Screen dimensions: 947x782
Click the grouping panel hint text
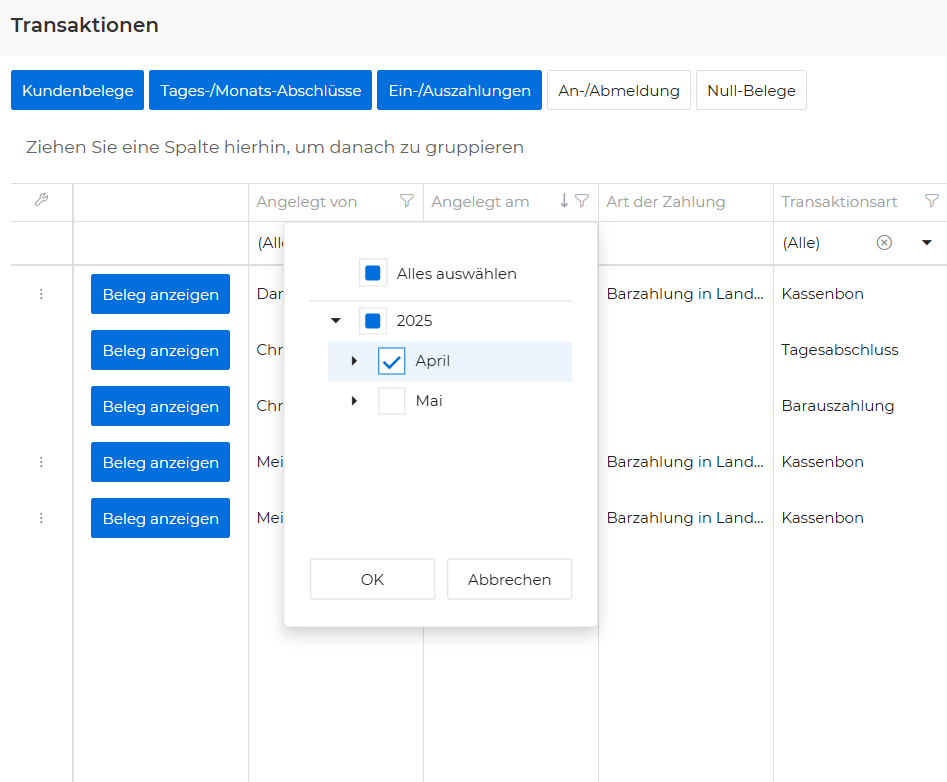275,147
